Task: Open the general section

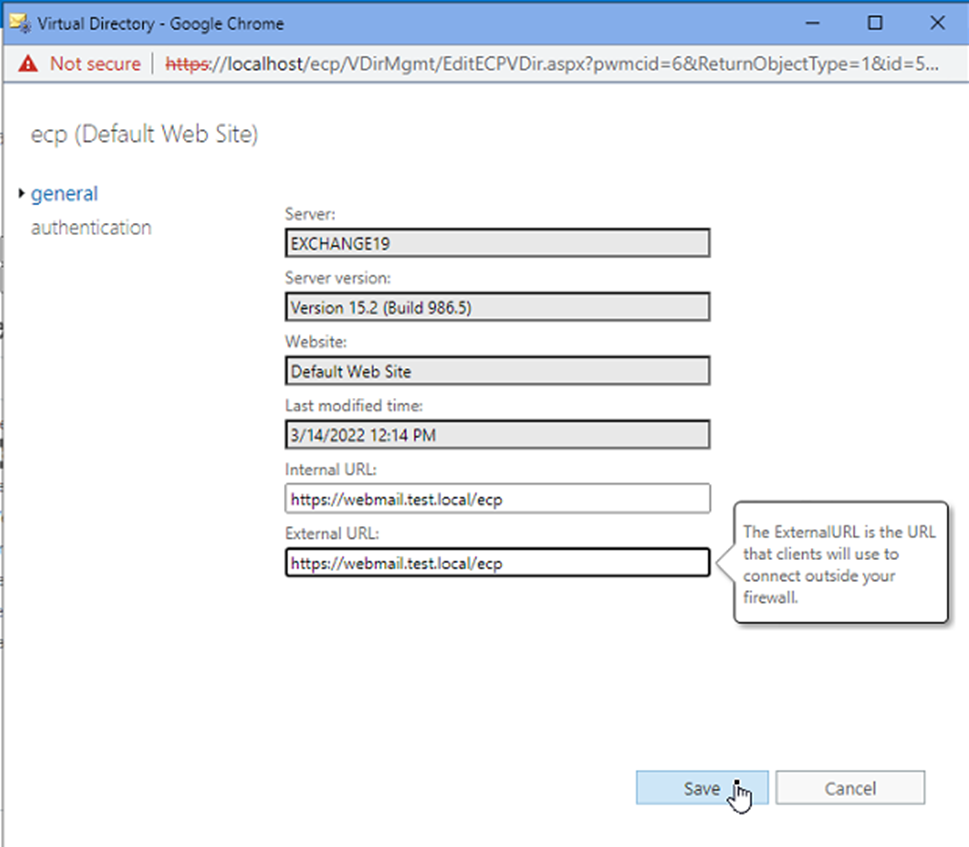Action: 64,194
